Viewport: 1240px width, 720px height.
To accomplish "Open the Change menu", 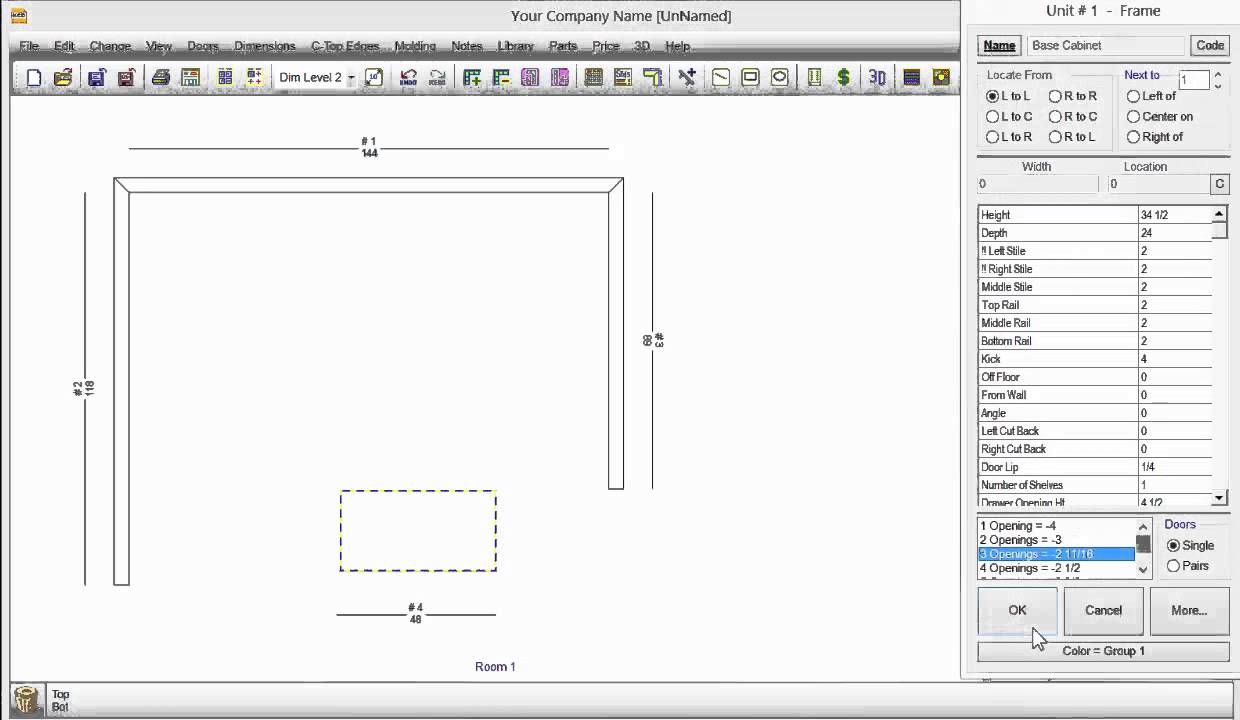I will coord(110,46).
